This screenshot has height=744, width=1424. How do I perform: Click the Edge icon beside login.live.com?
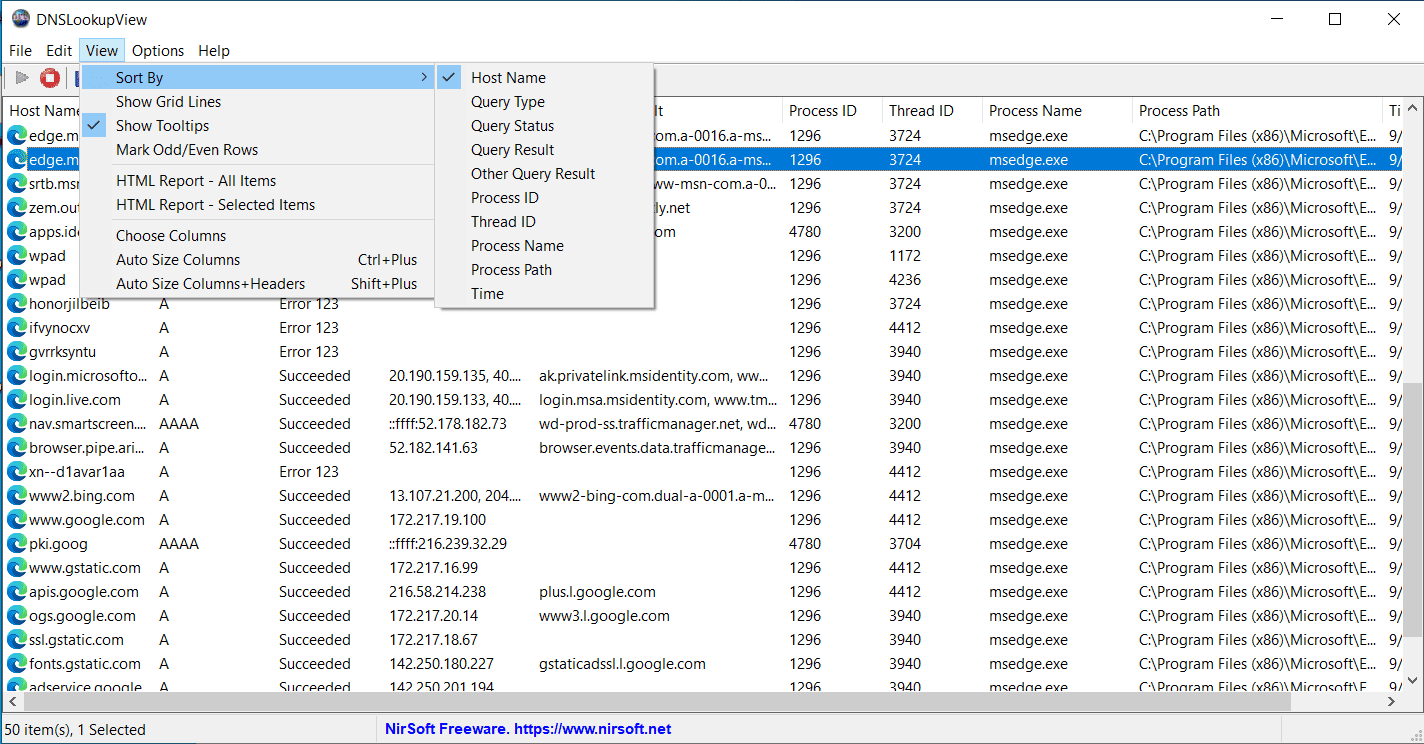(x=17, y=400)
